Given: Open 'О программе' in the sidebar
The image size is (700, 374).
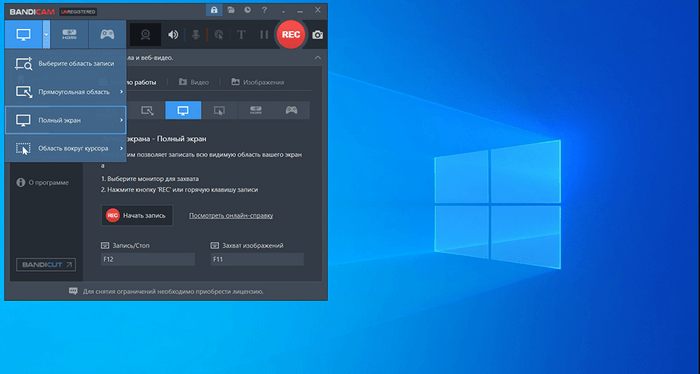Looking at the screenshot, I should [x=42, y=183].
